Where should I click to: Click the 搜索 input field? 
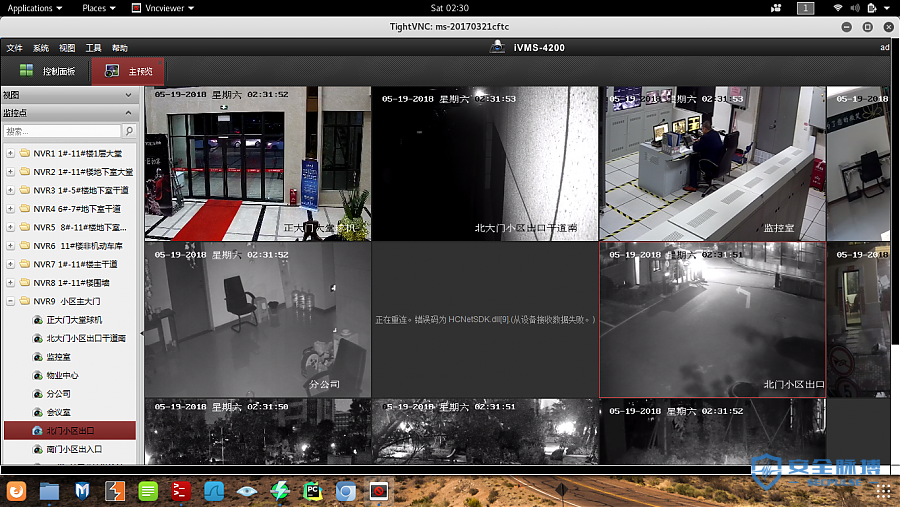[x=62, y=131]
